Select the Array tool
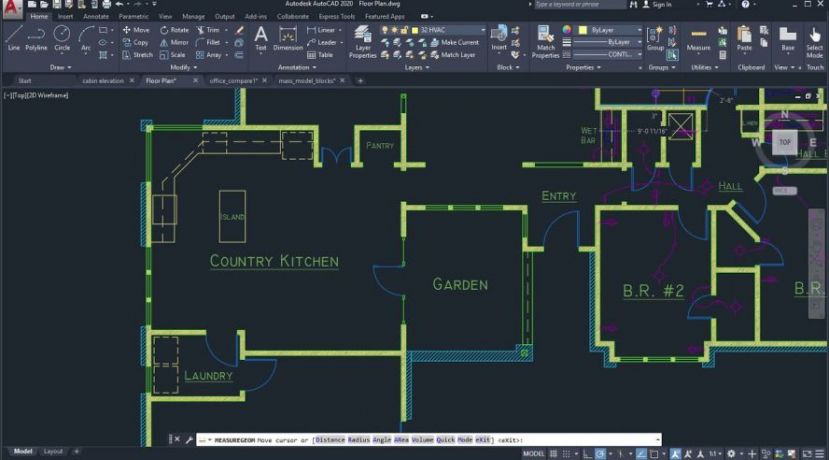This screenshot has height=460, width=829. pyautogui.click(x=209, y=54)
